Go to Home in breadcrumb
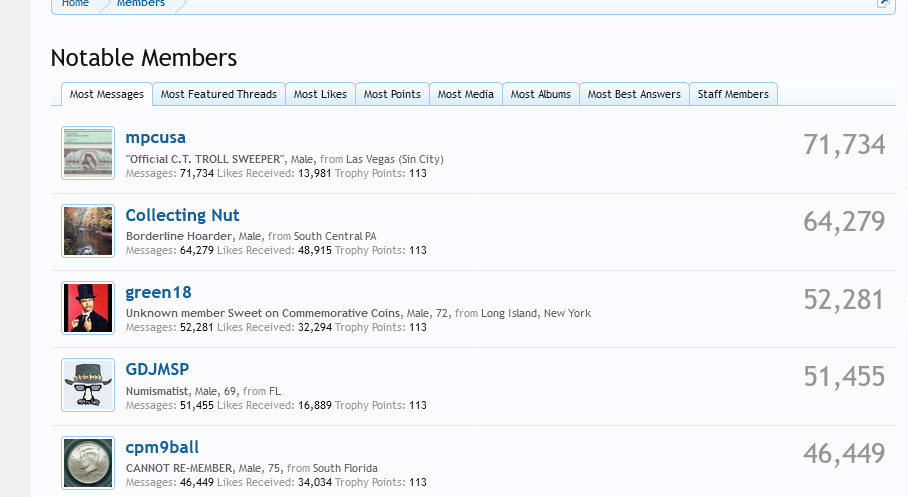The height and width of the screenshot is (497, 907). (75, 4)
